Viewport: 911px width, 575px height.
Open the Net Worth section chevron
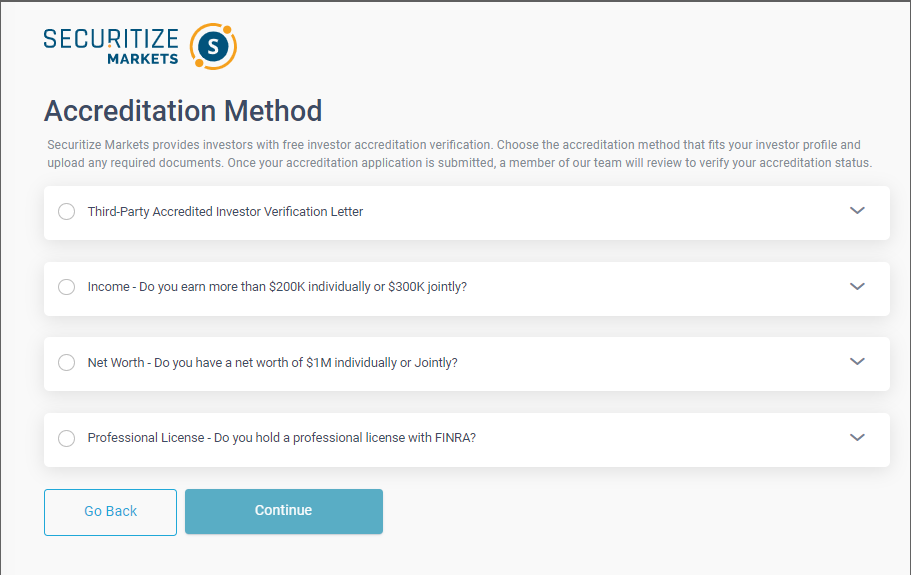coord(858,361)
